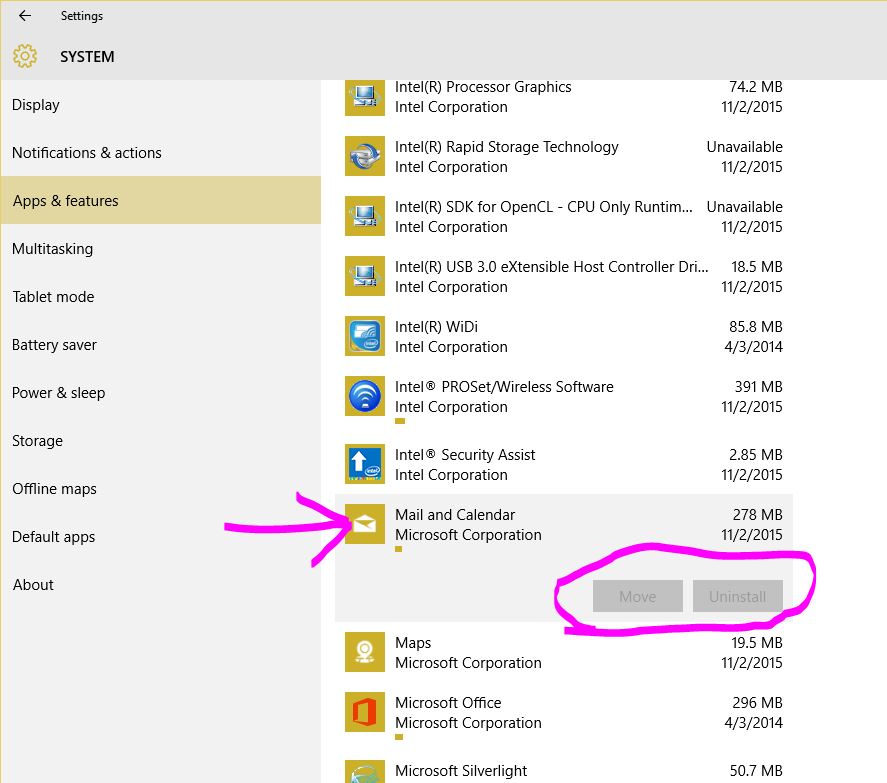887x783 pixels.
Task: Click the Intel SDK for OpenCL icon
Action: tap(365, 216)
